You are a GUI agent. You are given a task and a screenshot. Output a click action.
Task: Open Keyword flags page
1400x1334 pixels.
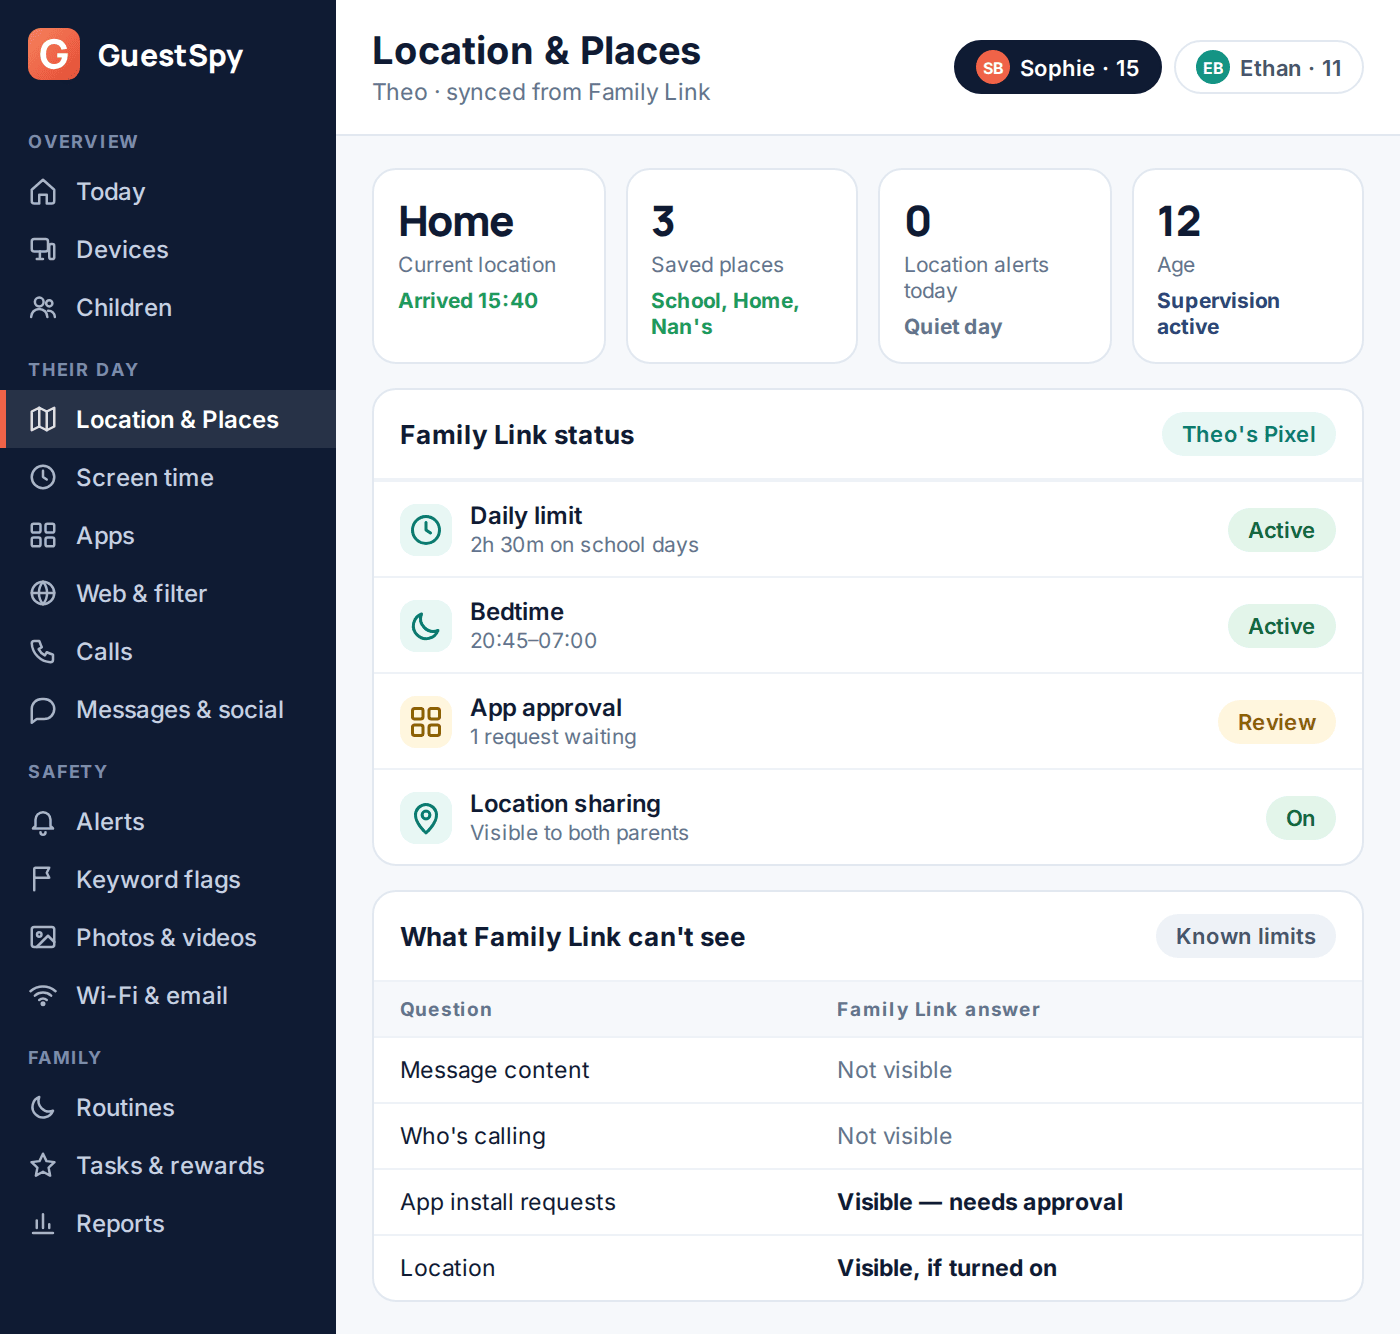(x=168, y=879)
